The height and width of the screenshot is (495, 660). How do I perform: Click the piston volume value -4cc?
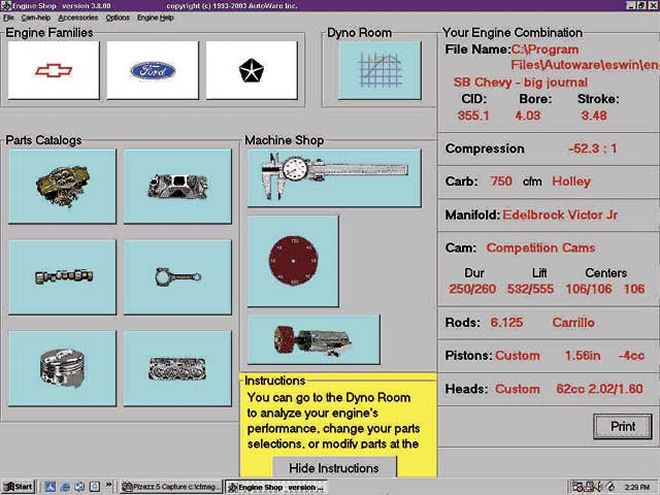631,356
